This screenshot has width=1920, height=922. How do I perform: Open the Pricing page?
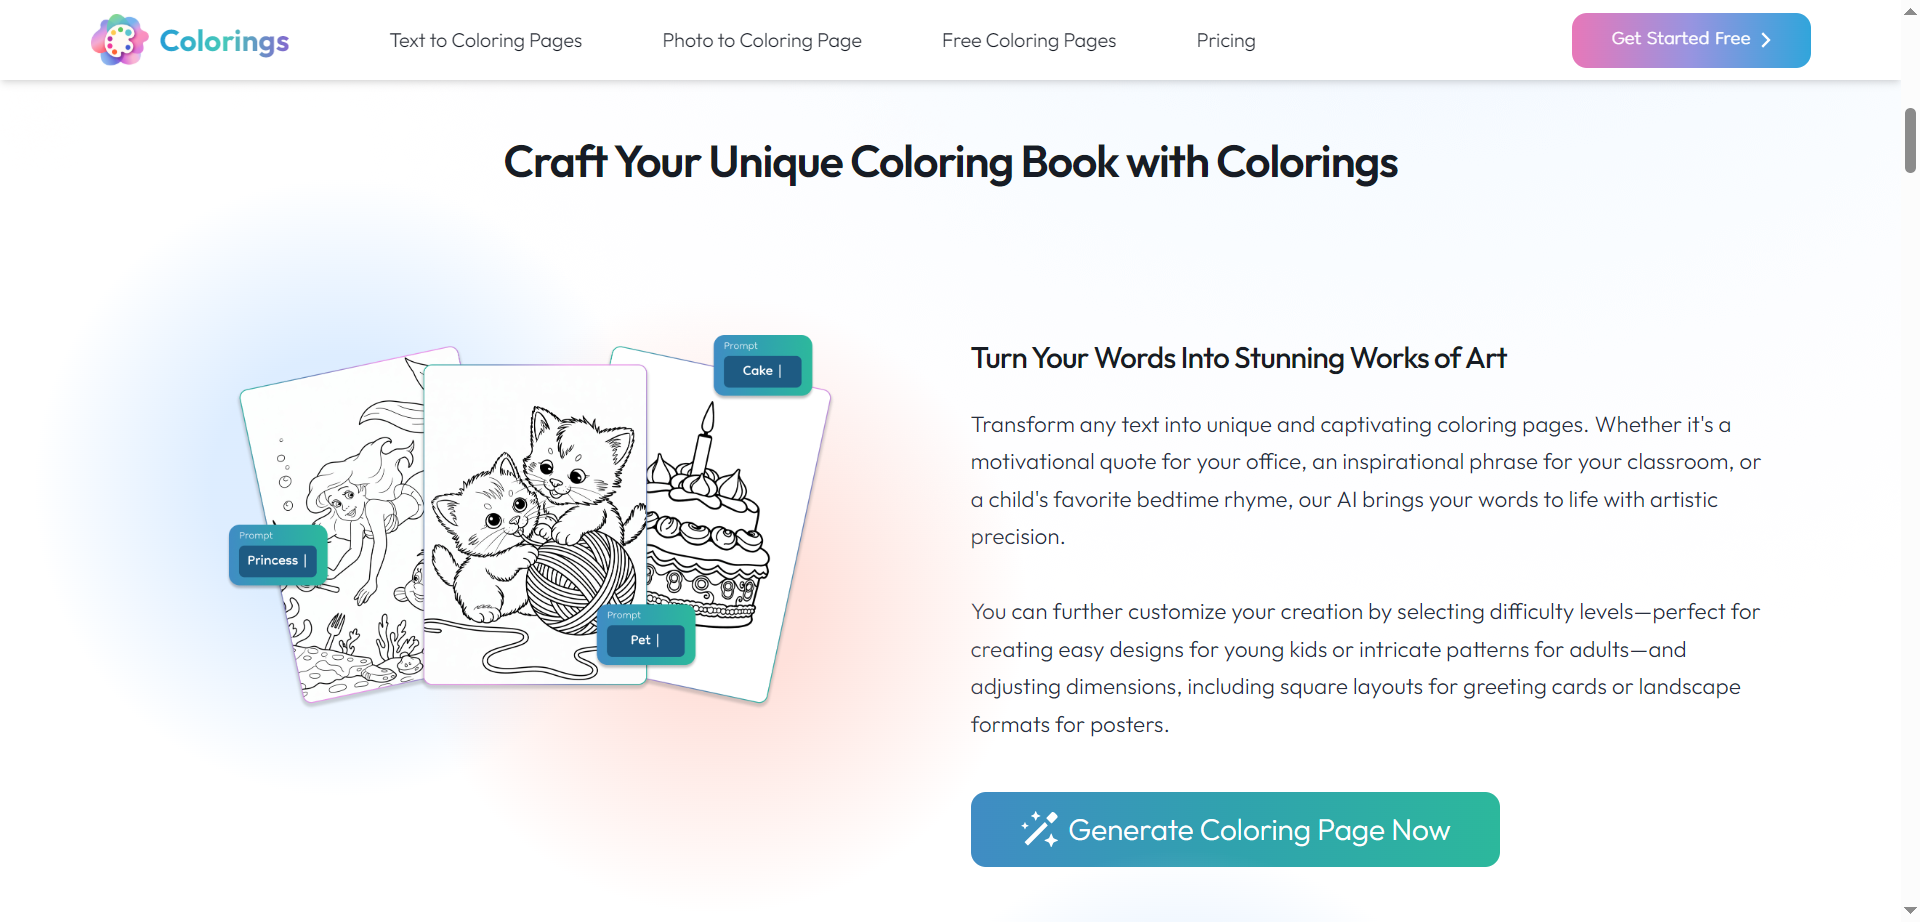click(1226, 40)
